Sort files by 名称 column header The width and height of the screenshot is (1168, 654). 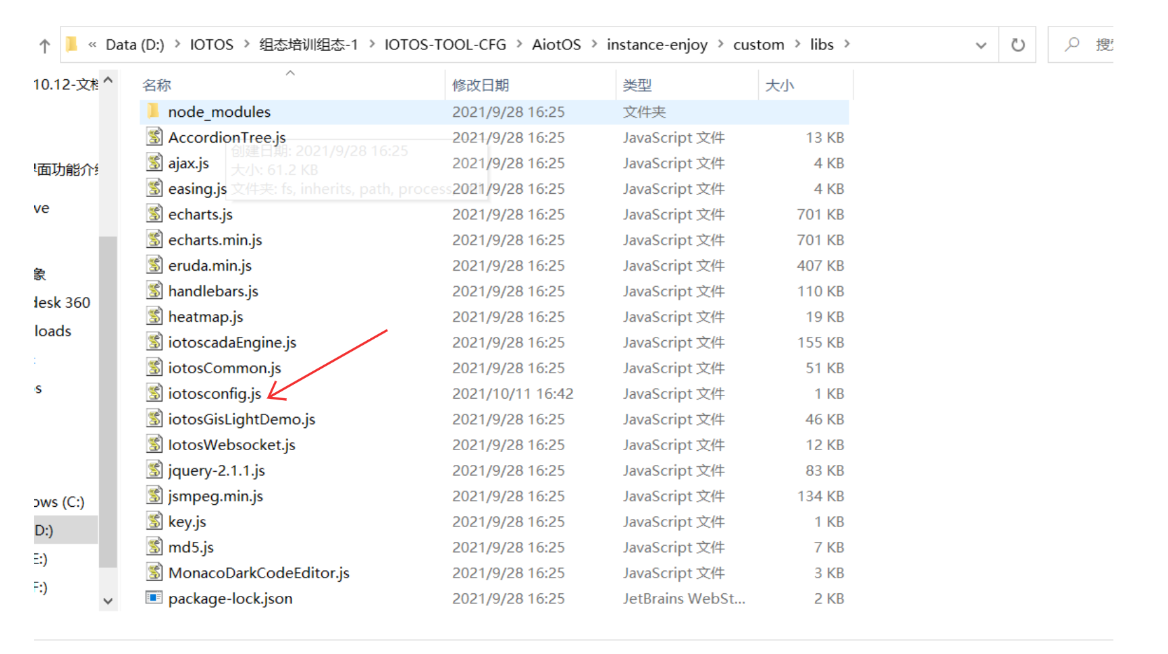coord(157,86)
